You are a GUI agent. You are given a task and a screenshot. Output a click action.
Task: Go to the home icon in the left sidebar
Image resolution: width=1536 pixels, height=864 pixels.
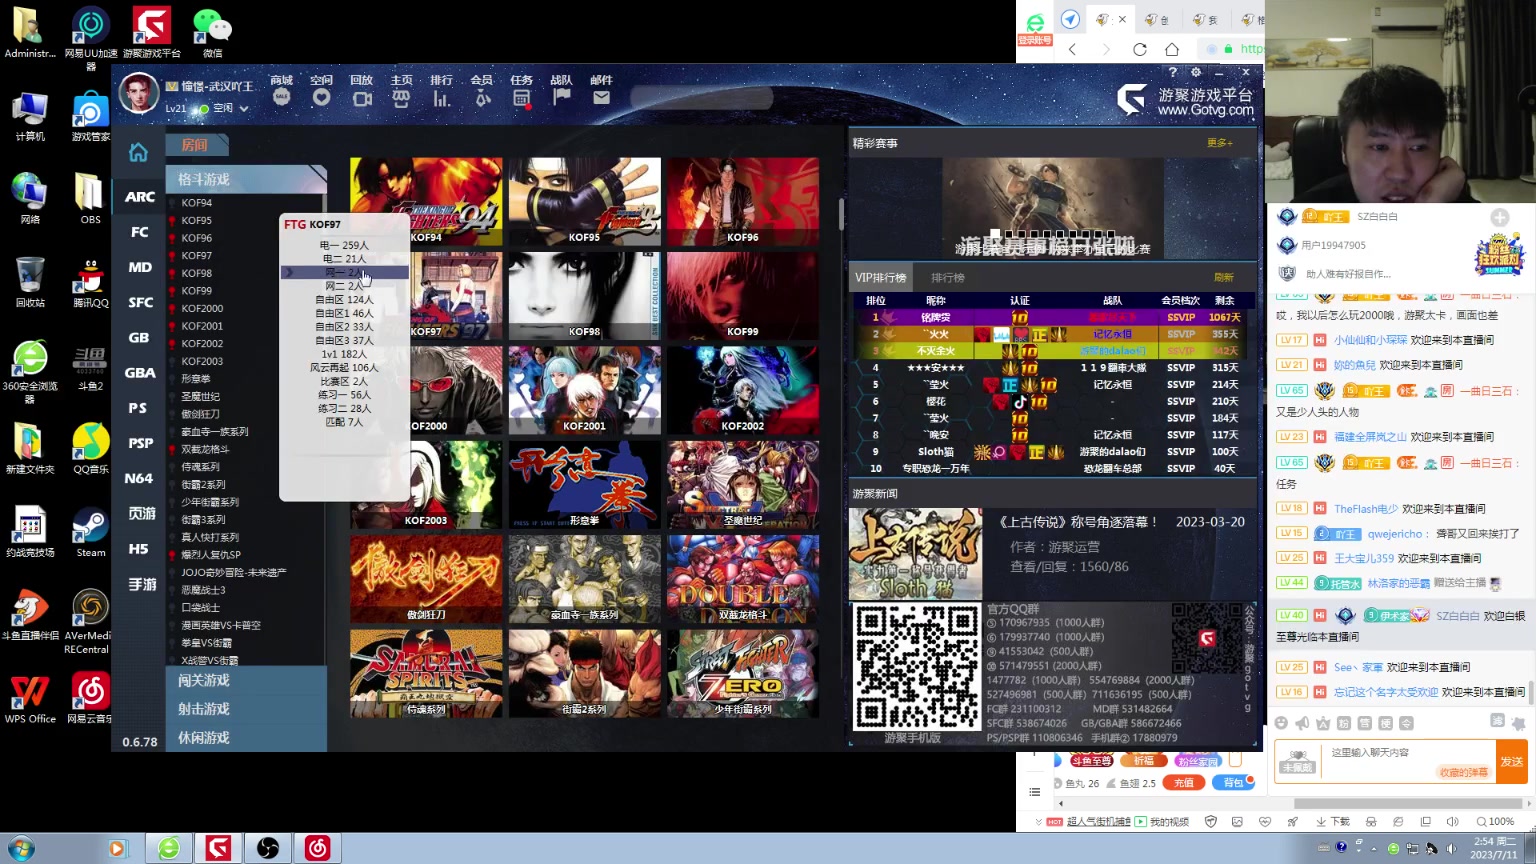(x=138, y=152)
